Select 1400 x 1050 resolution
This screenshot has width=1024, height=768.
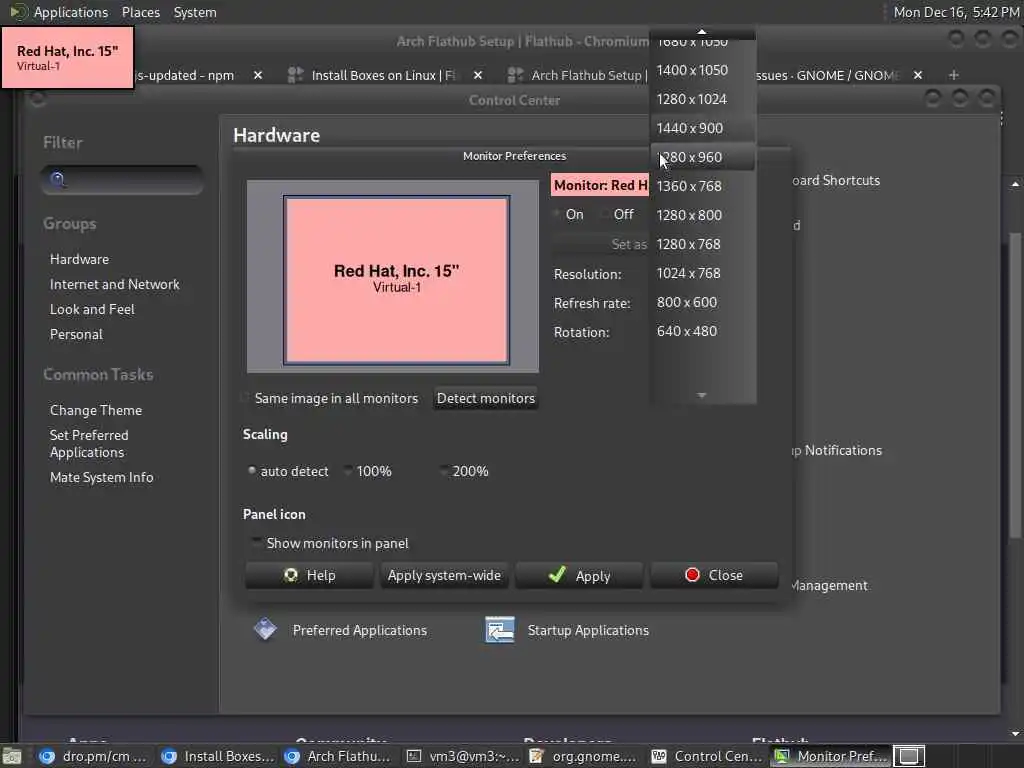coord(703,70)
